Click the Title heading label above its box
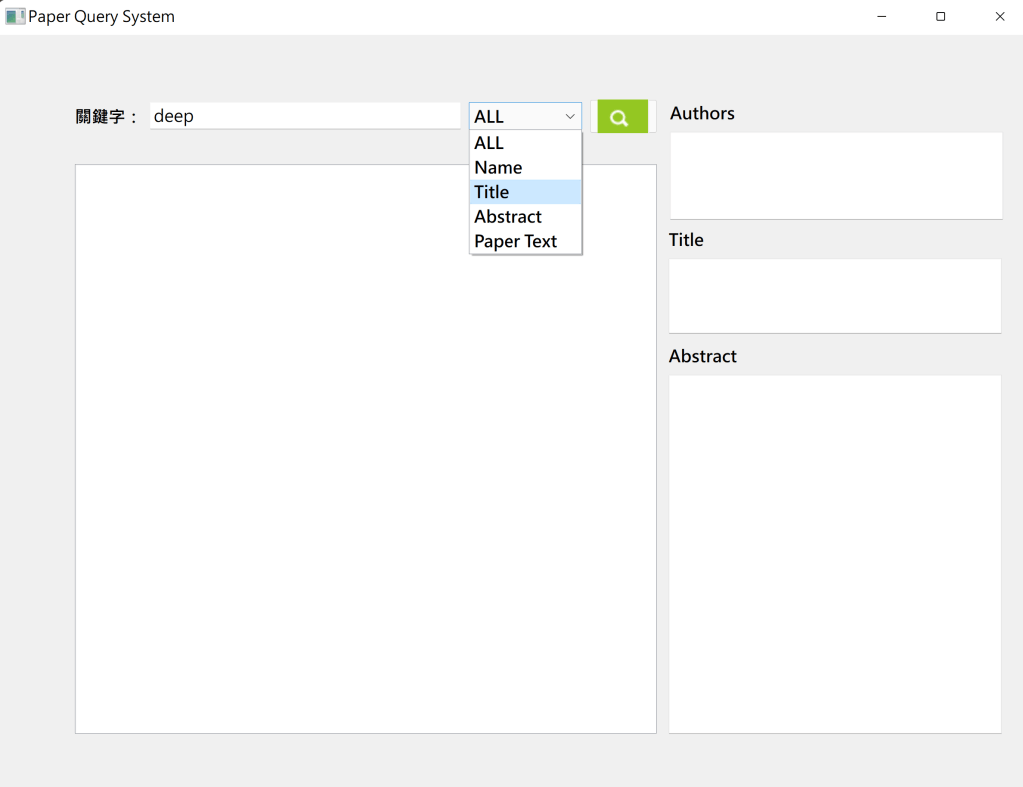 click(686, 240)
